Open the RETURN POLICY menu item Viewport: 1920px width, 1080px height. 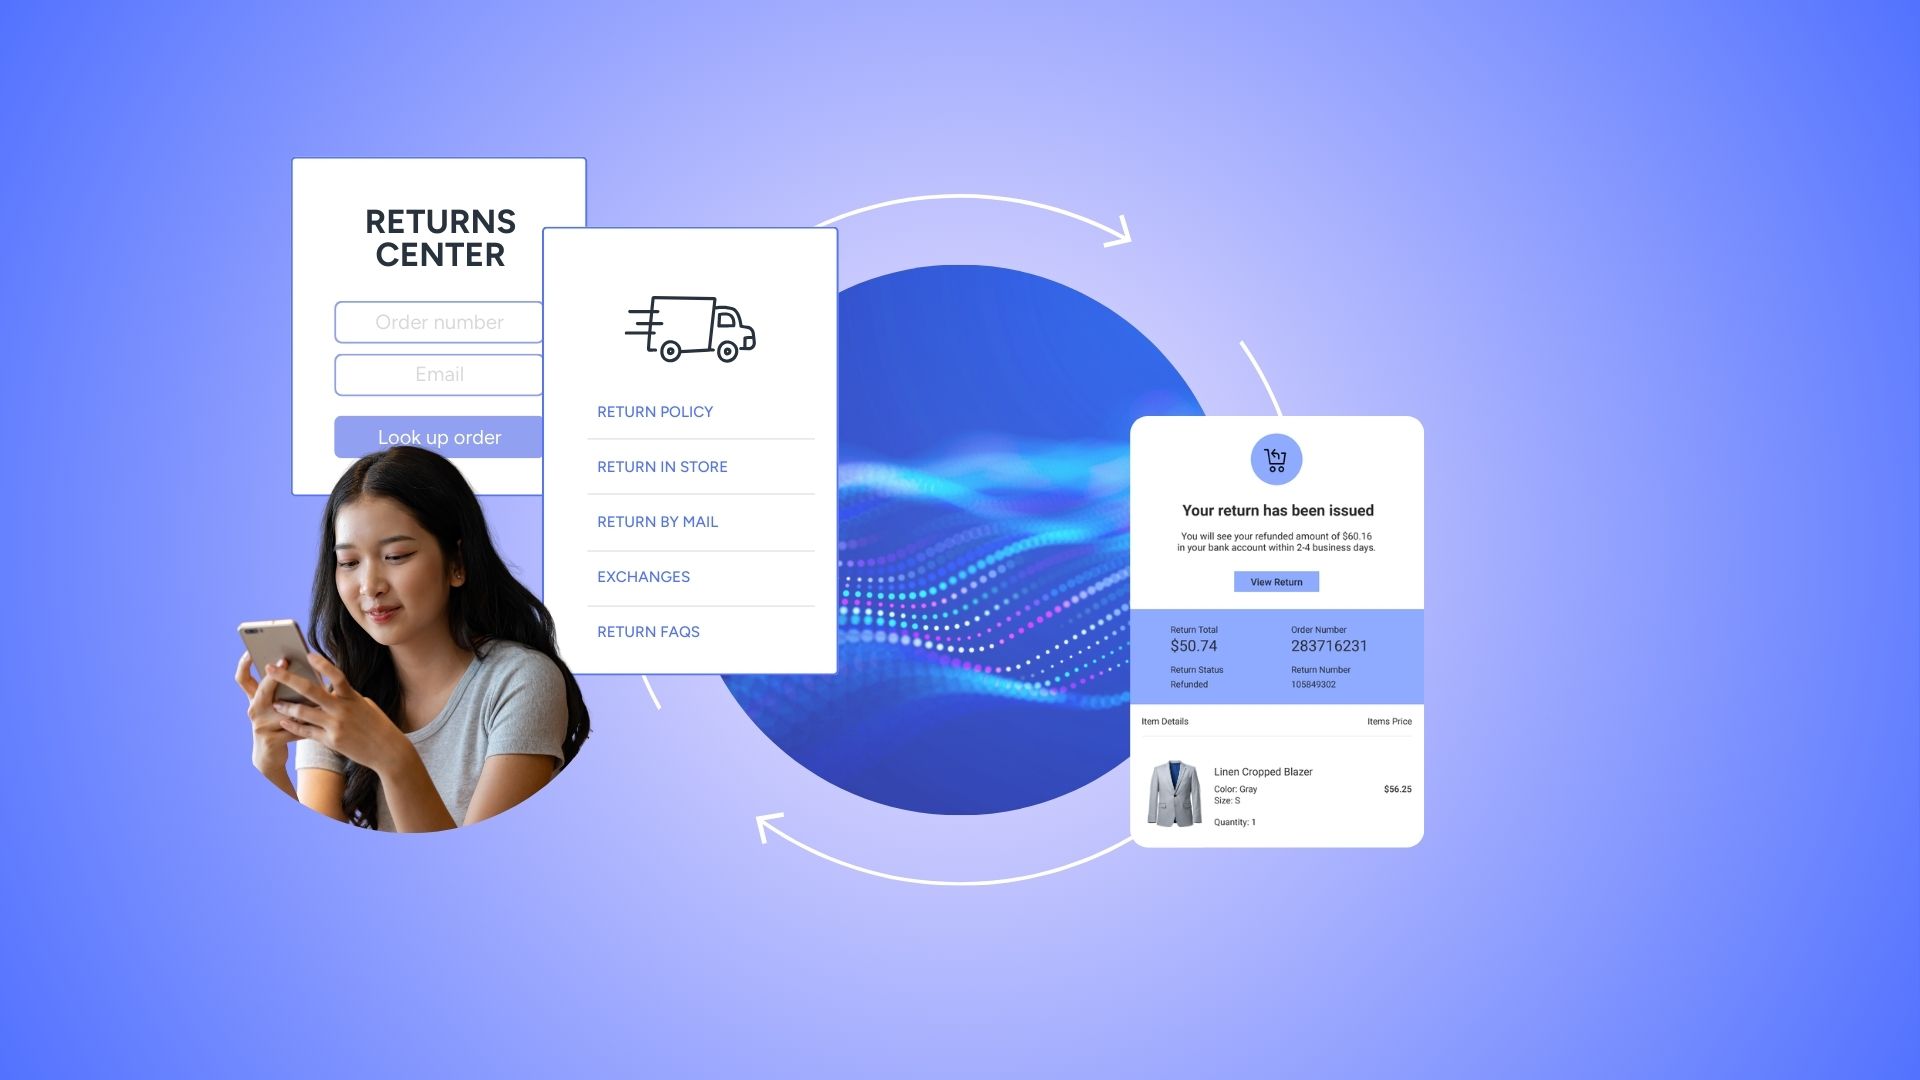point(655,412)
